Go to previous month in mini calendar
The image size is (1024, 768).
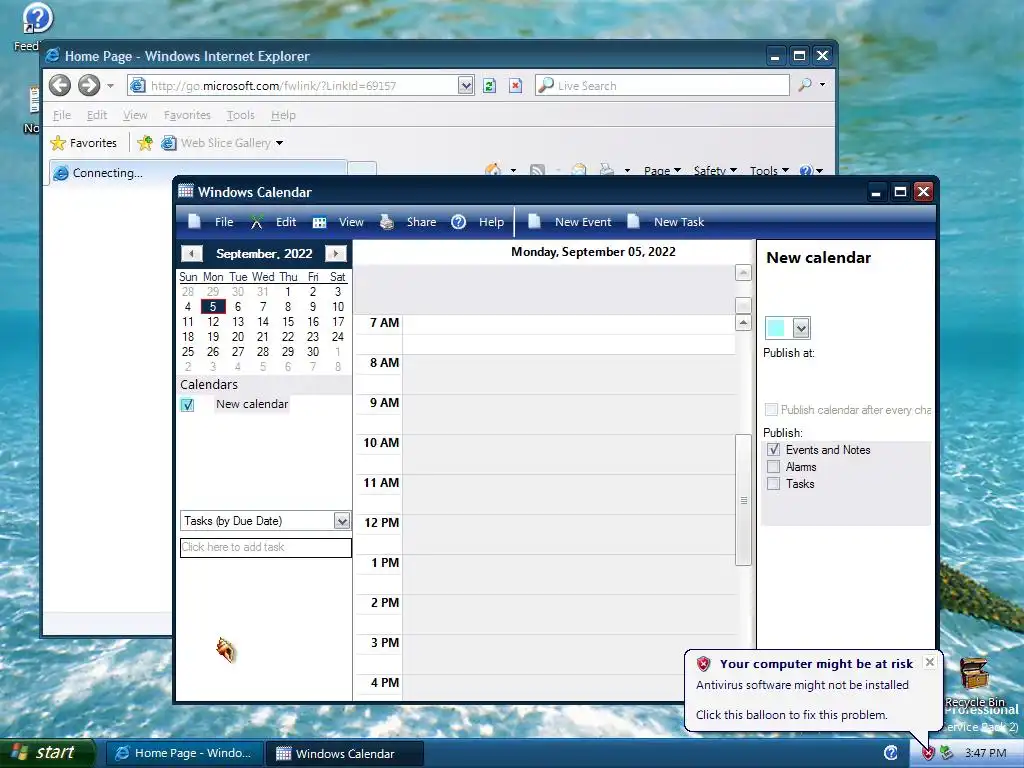[x=191, y=253]
